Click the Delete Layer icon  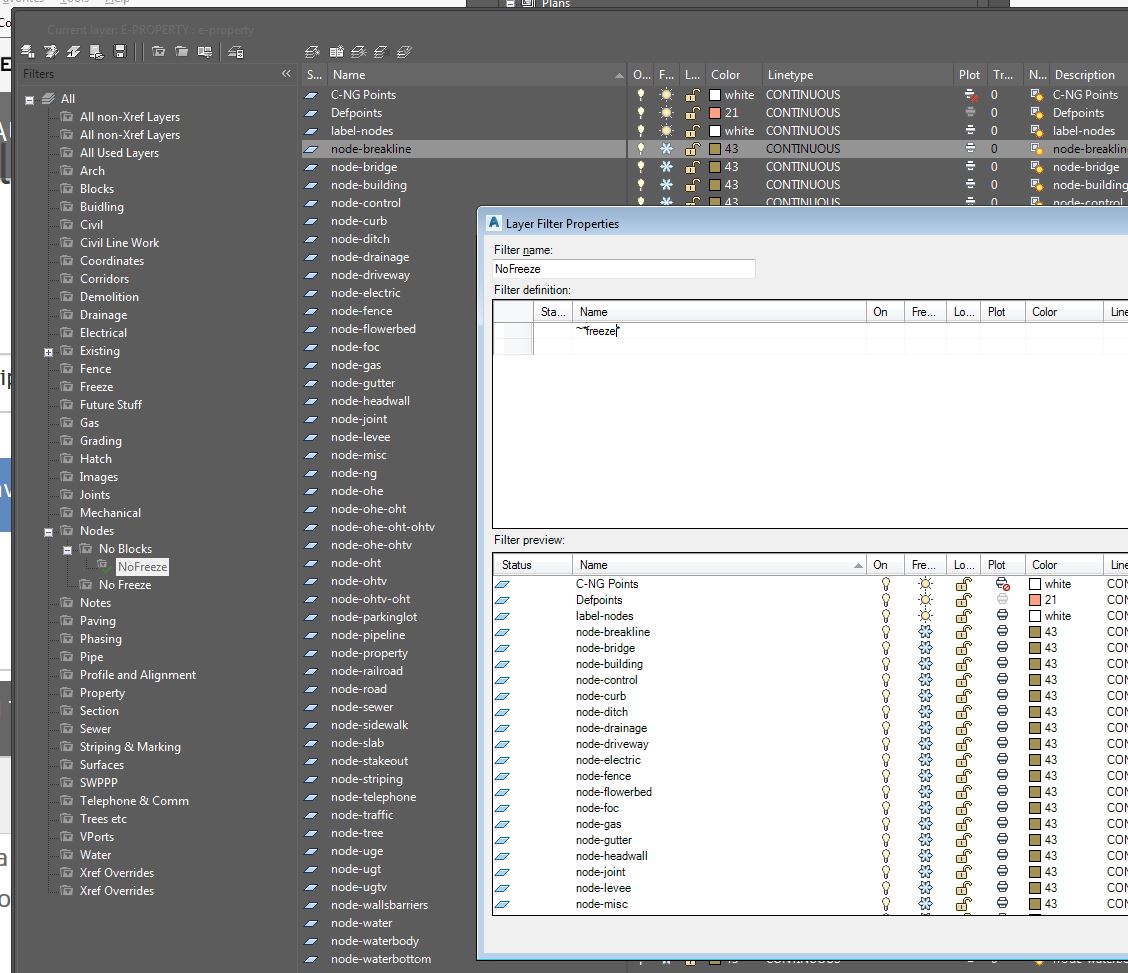[x=359, y=51]
